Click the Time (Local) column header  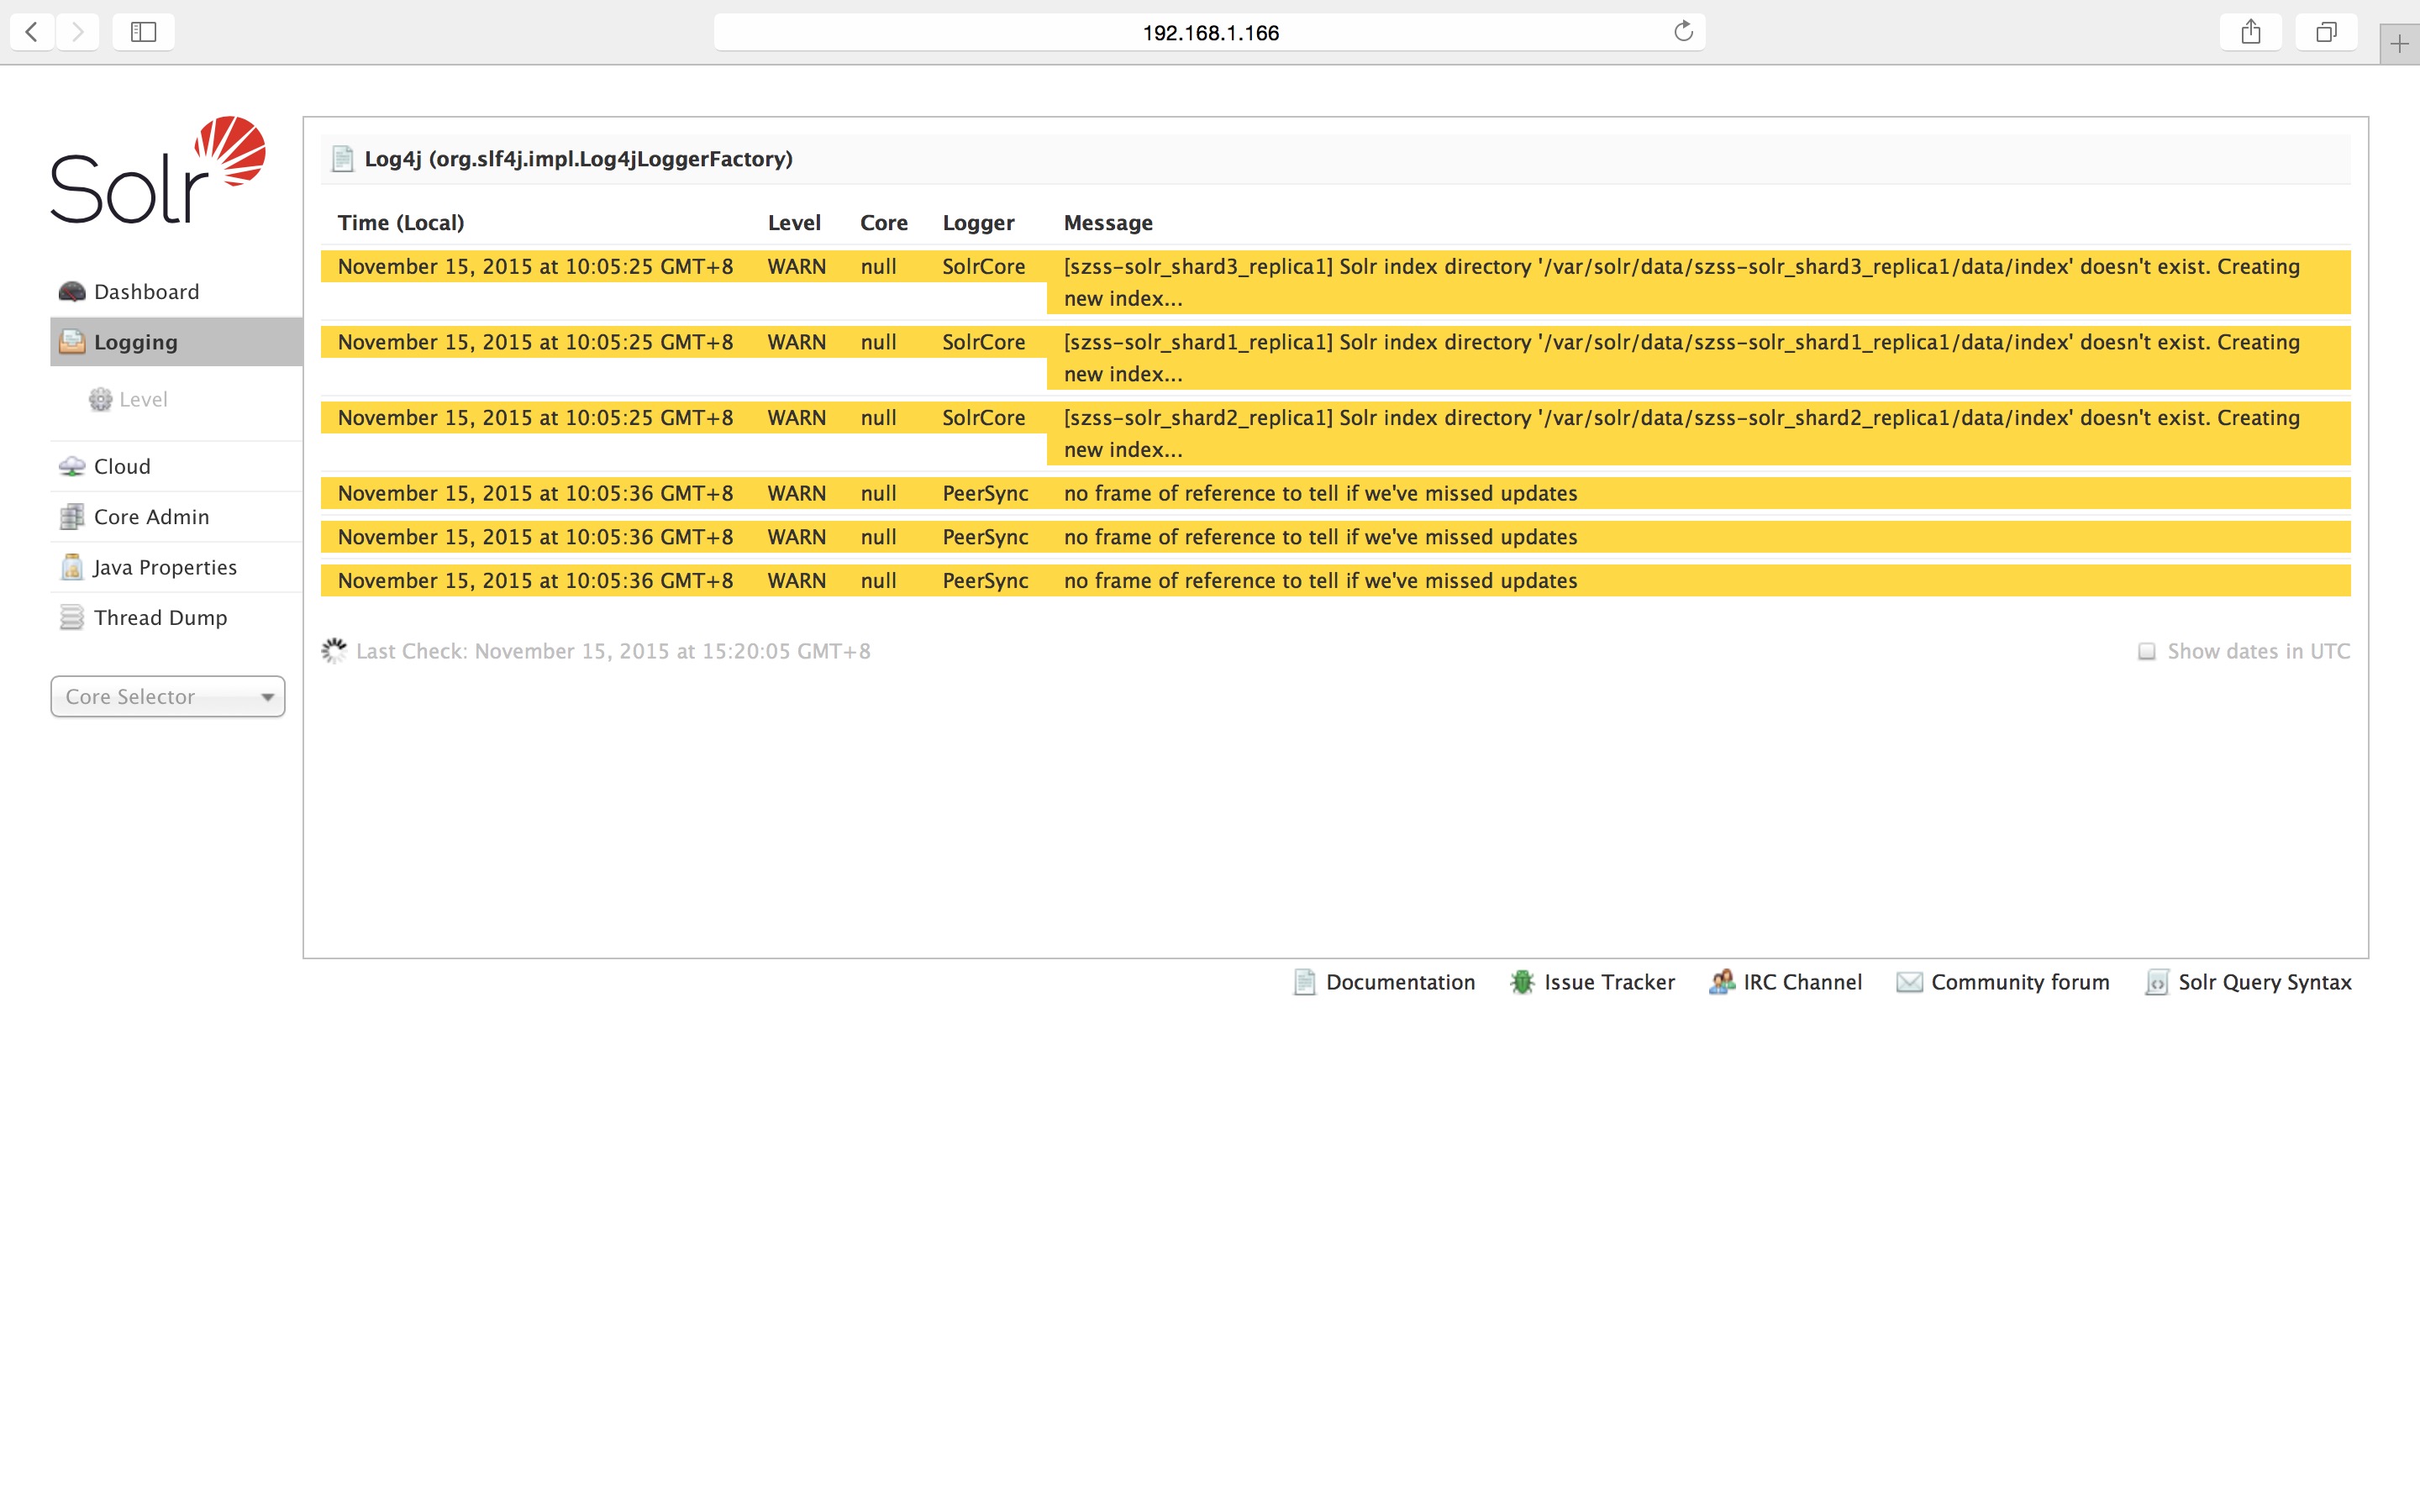point(401,223)
